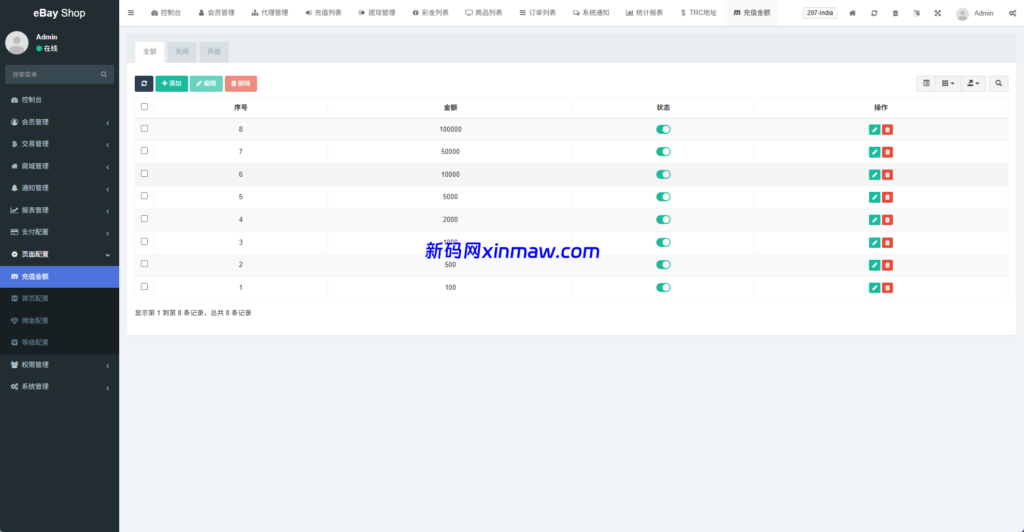Edit the row with amount 10000
This screenshot has height=532, width=1024.
pos(874,174)
